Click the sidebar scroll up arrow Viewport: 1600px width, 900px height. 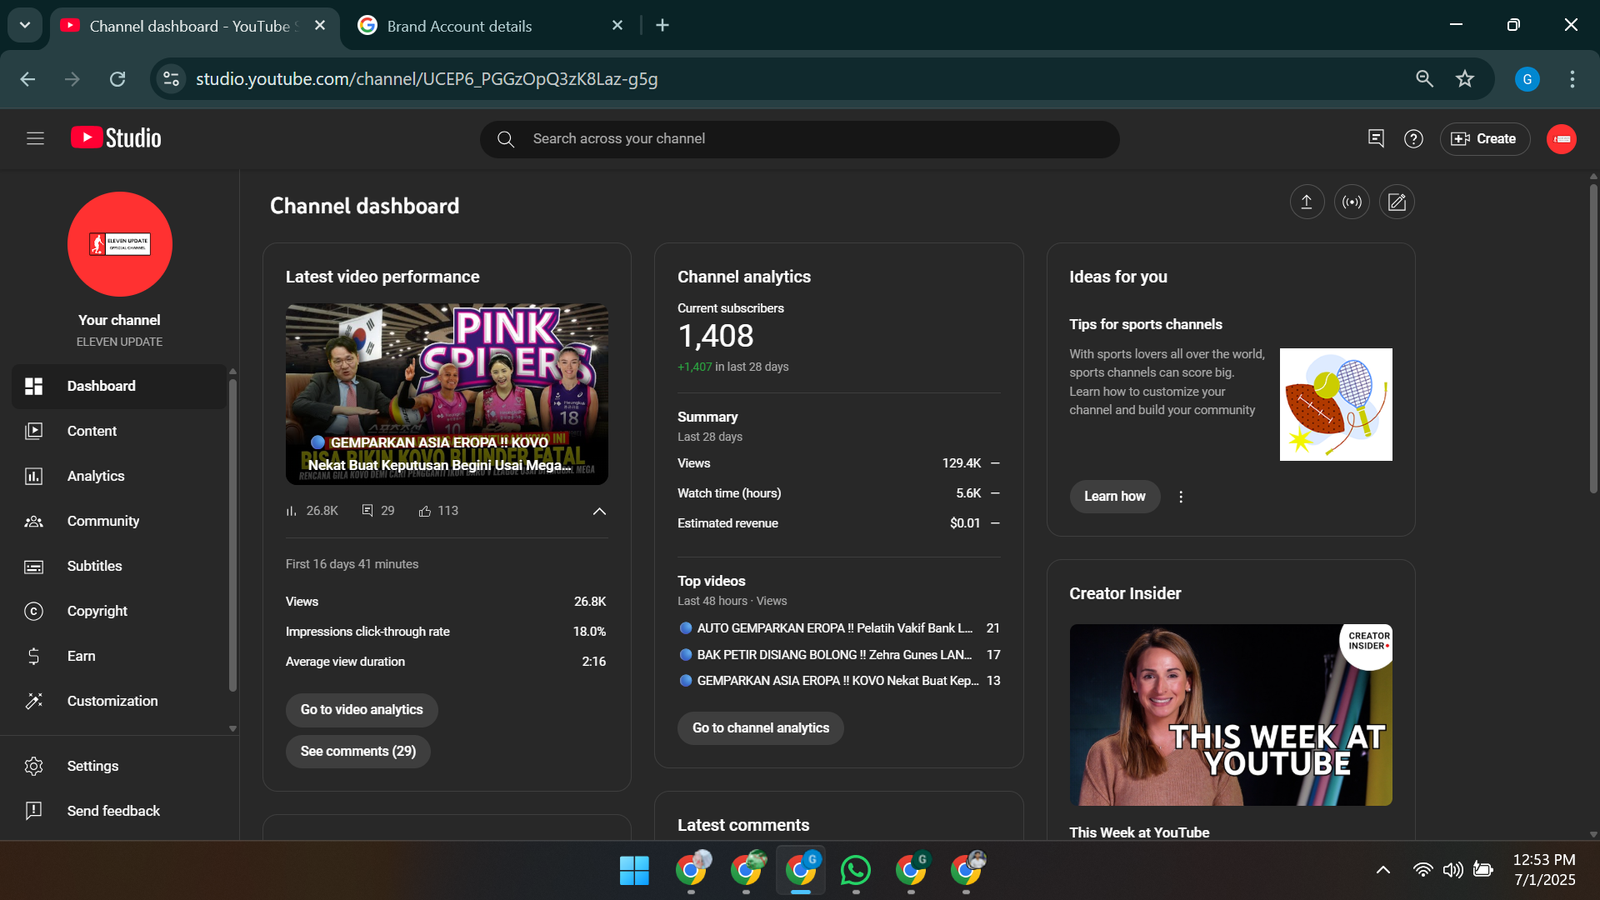coord(233,371)
